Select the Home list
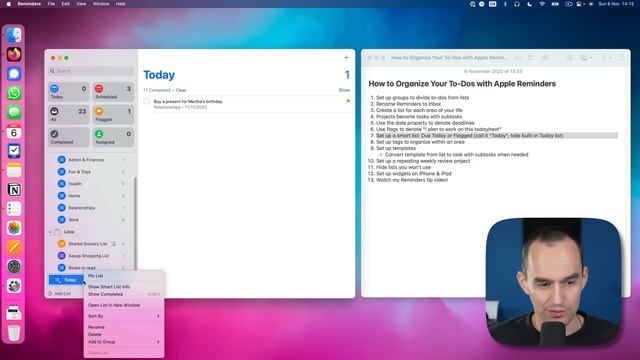 [x=91, y=196]
